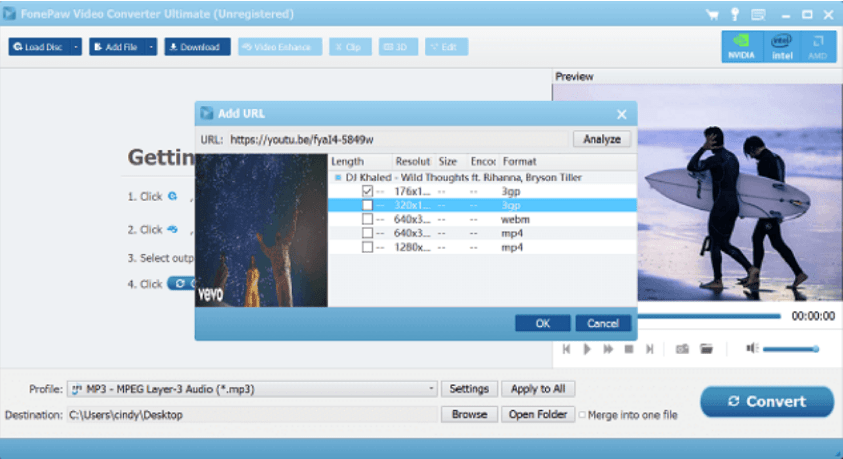Click the previous track playback button
843x459 pixels.
point(566,349)
